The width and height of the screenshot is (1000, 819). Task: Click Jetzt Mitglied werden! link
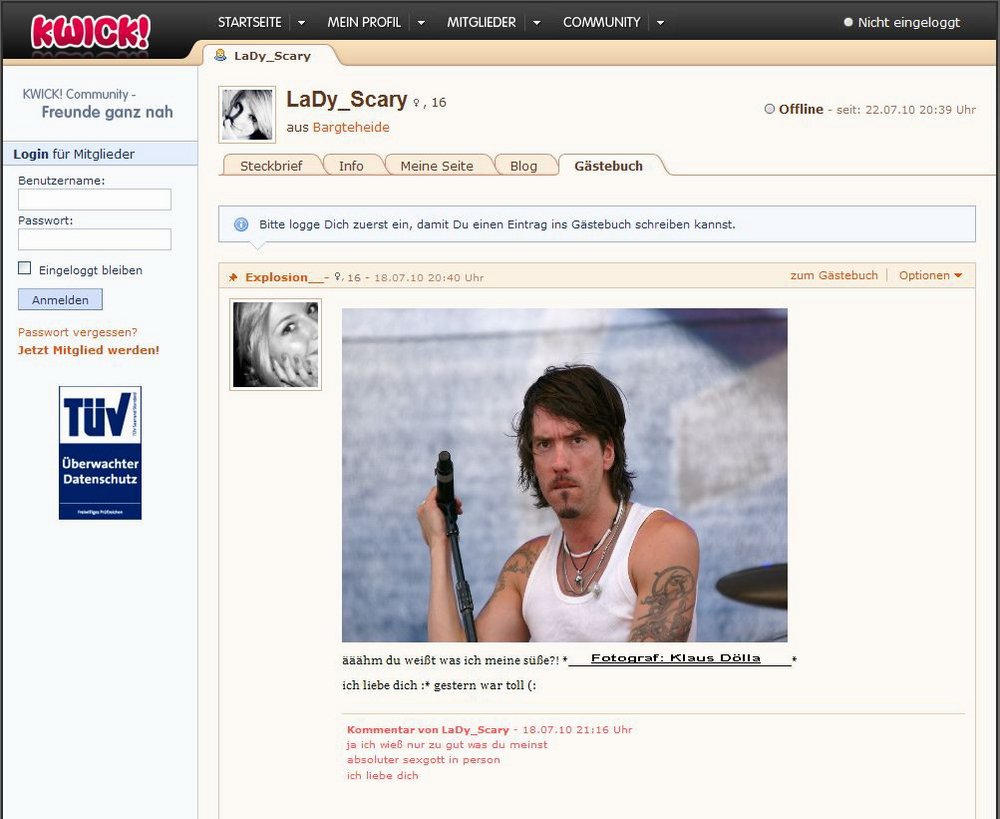click(88, 350)
